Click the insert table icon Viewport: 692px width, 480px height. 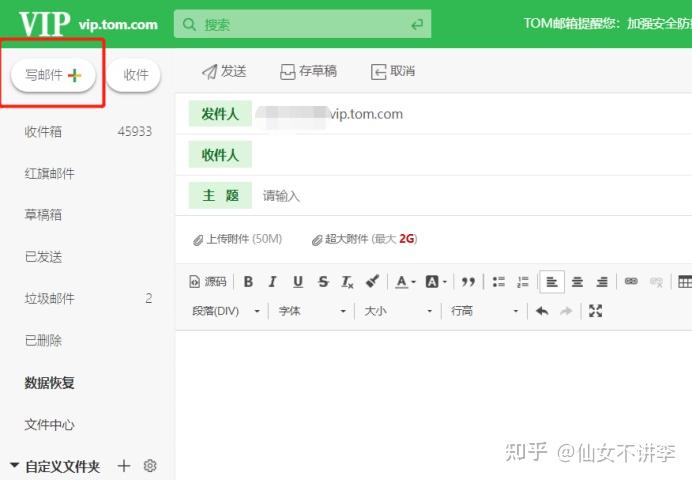[x=684, y=281]
